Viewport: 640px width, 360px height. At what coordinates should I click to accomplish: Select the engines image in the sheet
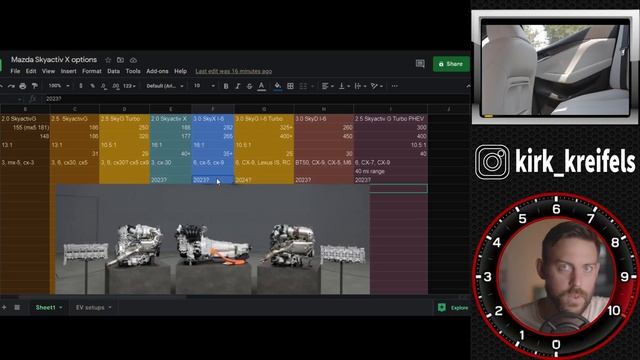213,239
